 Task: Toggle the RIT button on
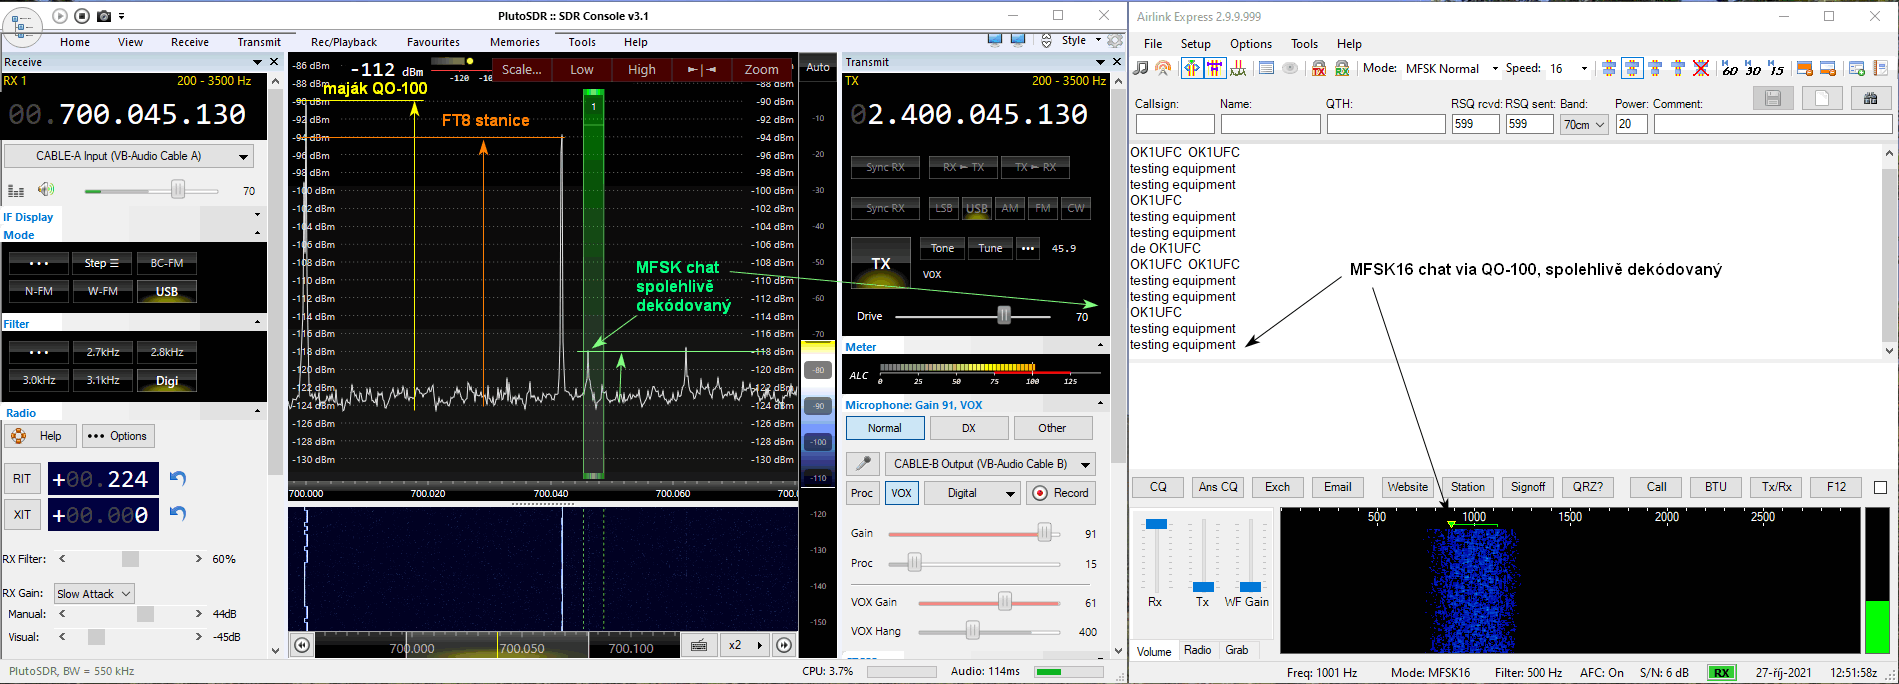click(22, 479)
